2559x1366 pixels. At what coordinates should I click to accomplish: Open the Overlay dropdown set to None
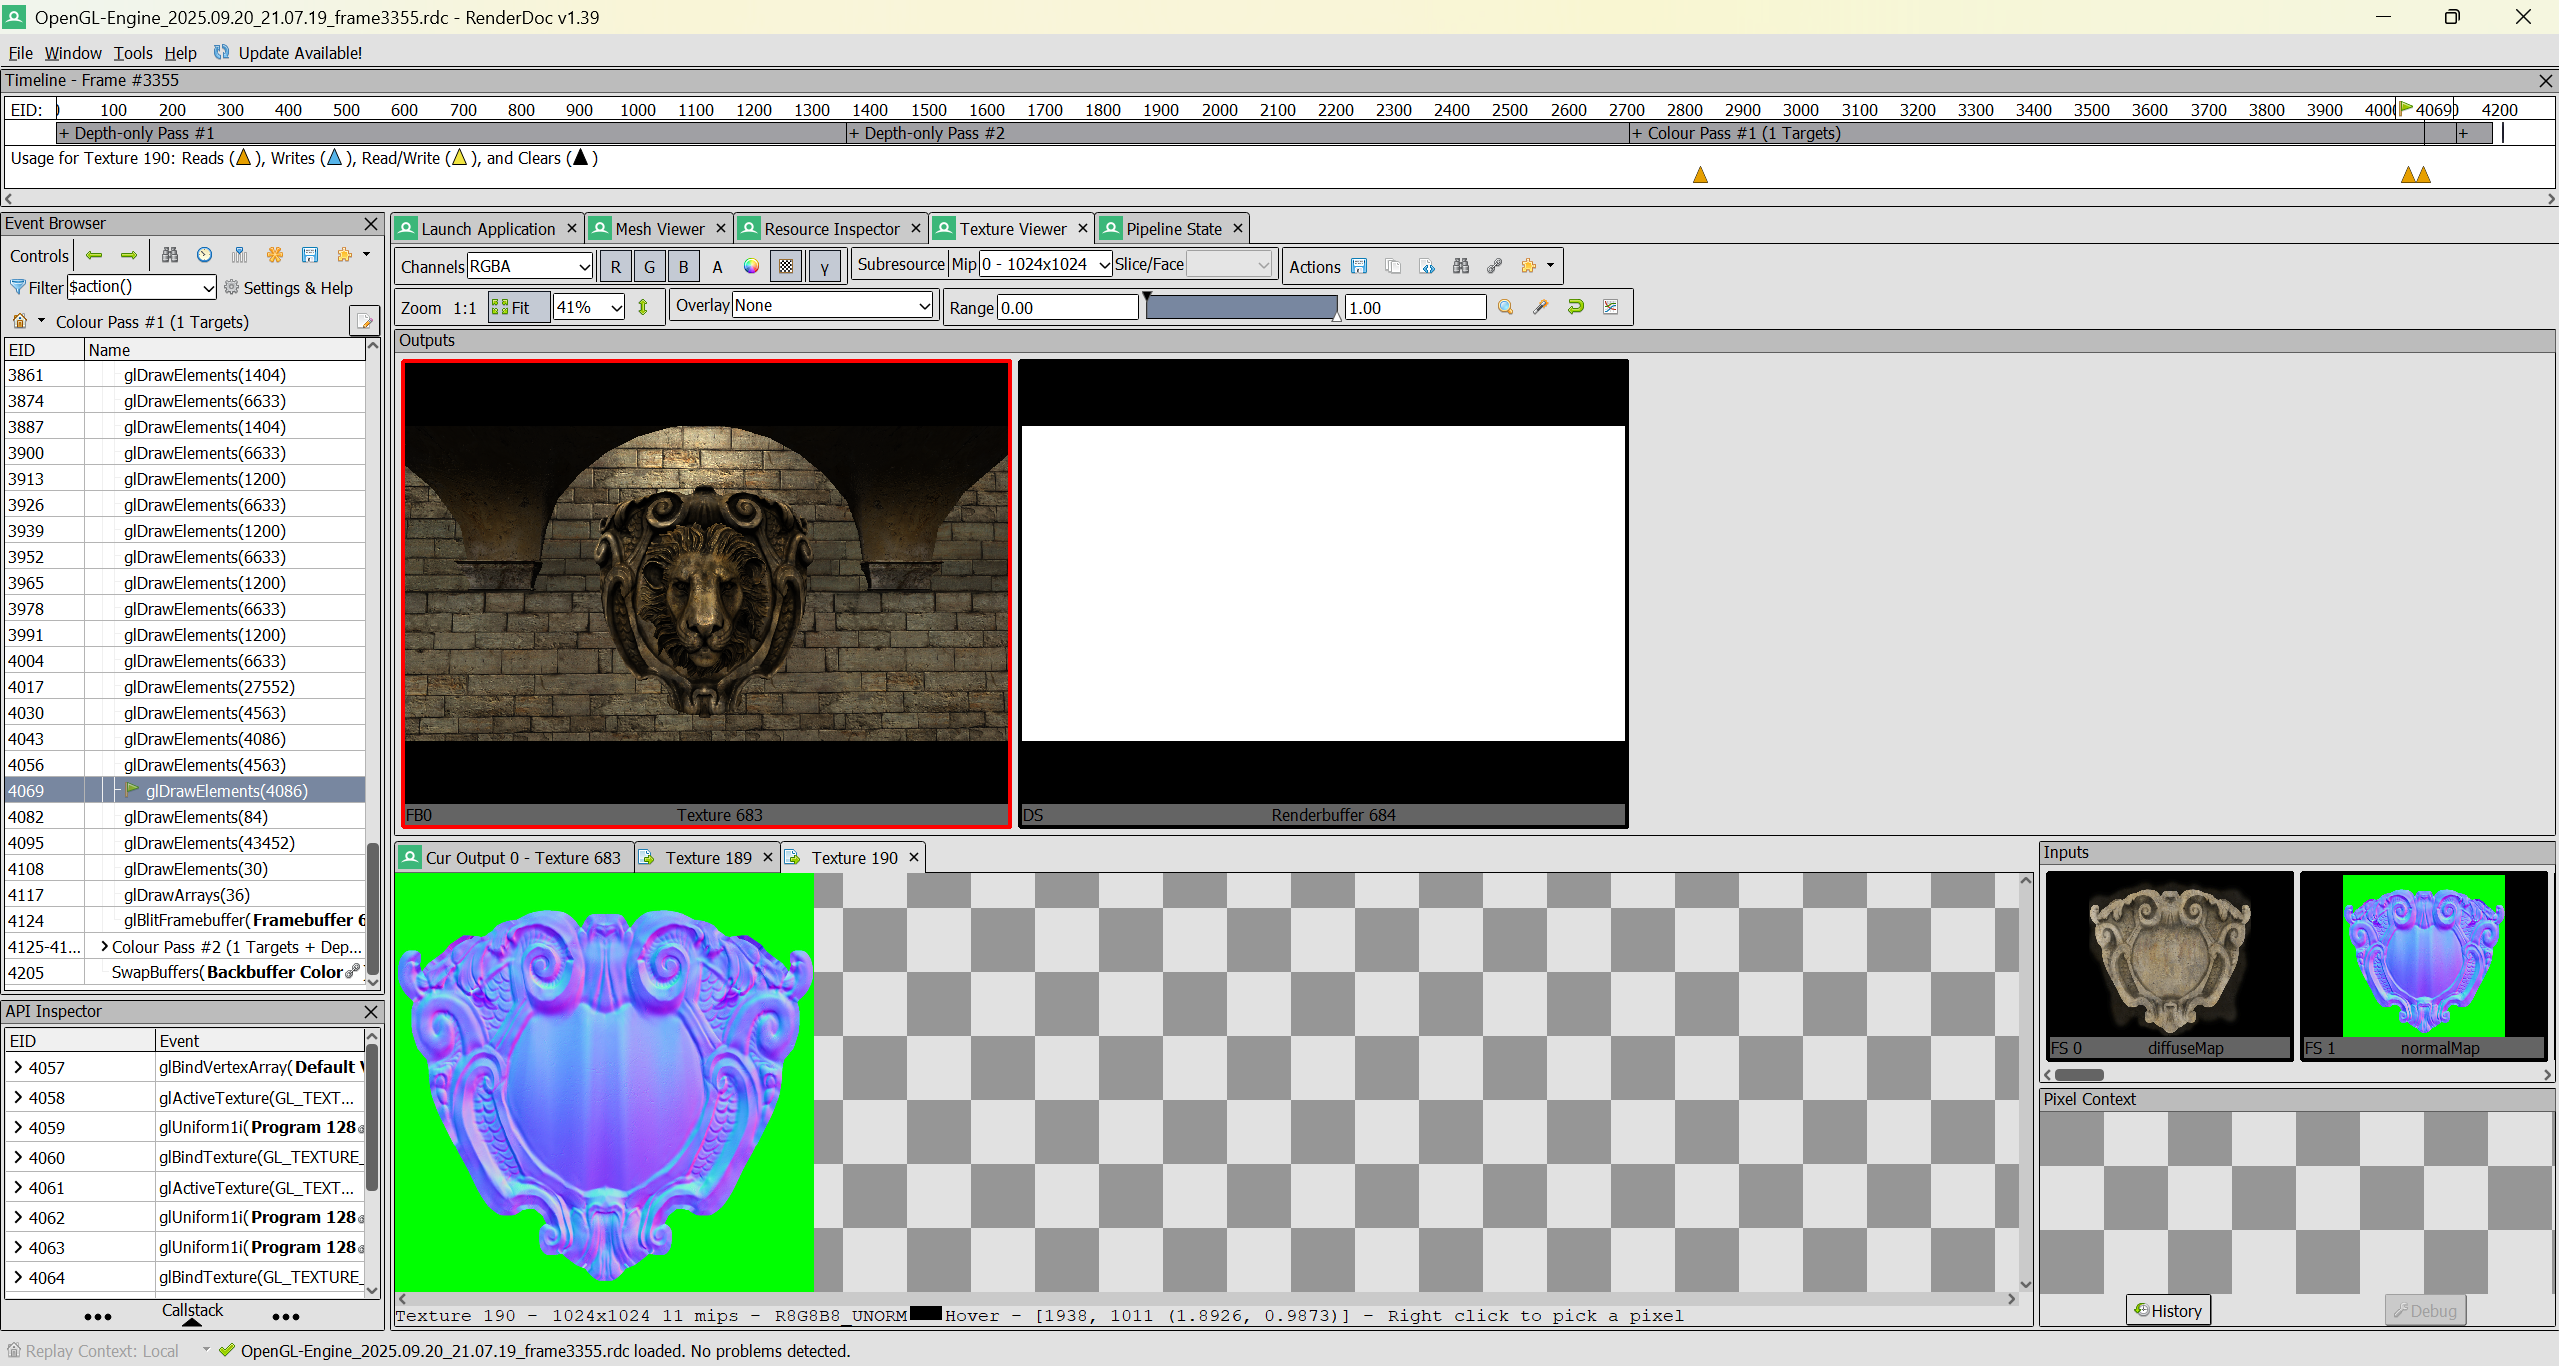click(832, 306)
